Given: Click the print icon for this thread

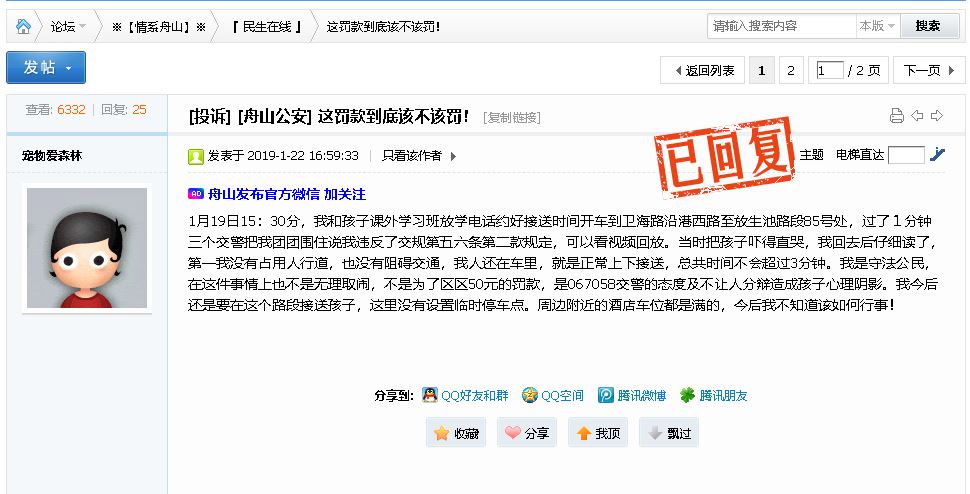Looking at the screenshot, I should [x=897, y=116].
